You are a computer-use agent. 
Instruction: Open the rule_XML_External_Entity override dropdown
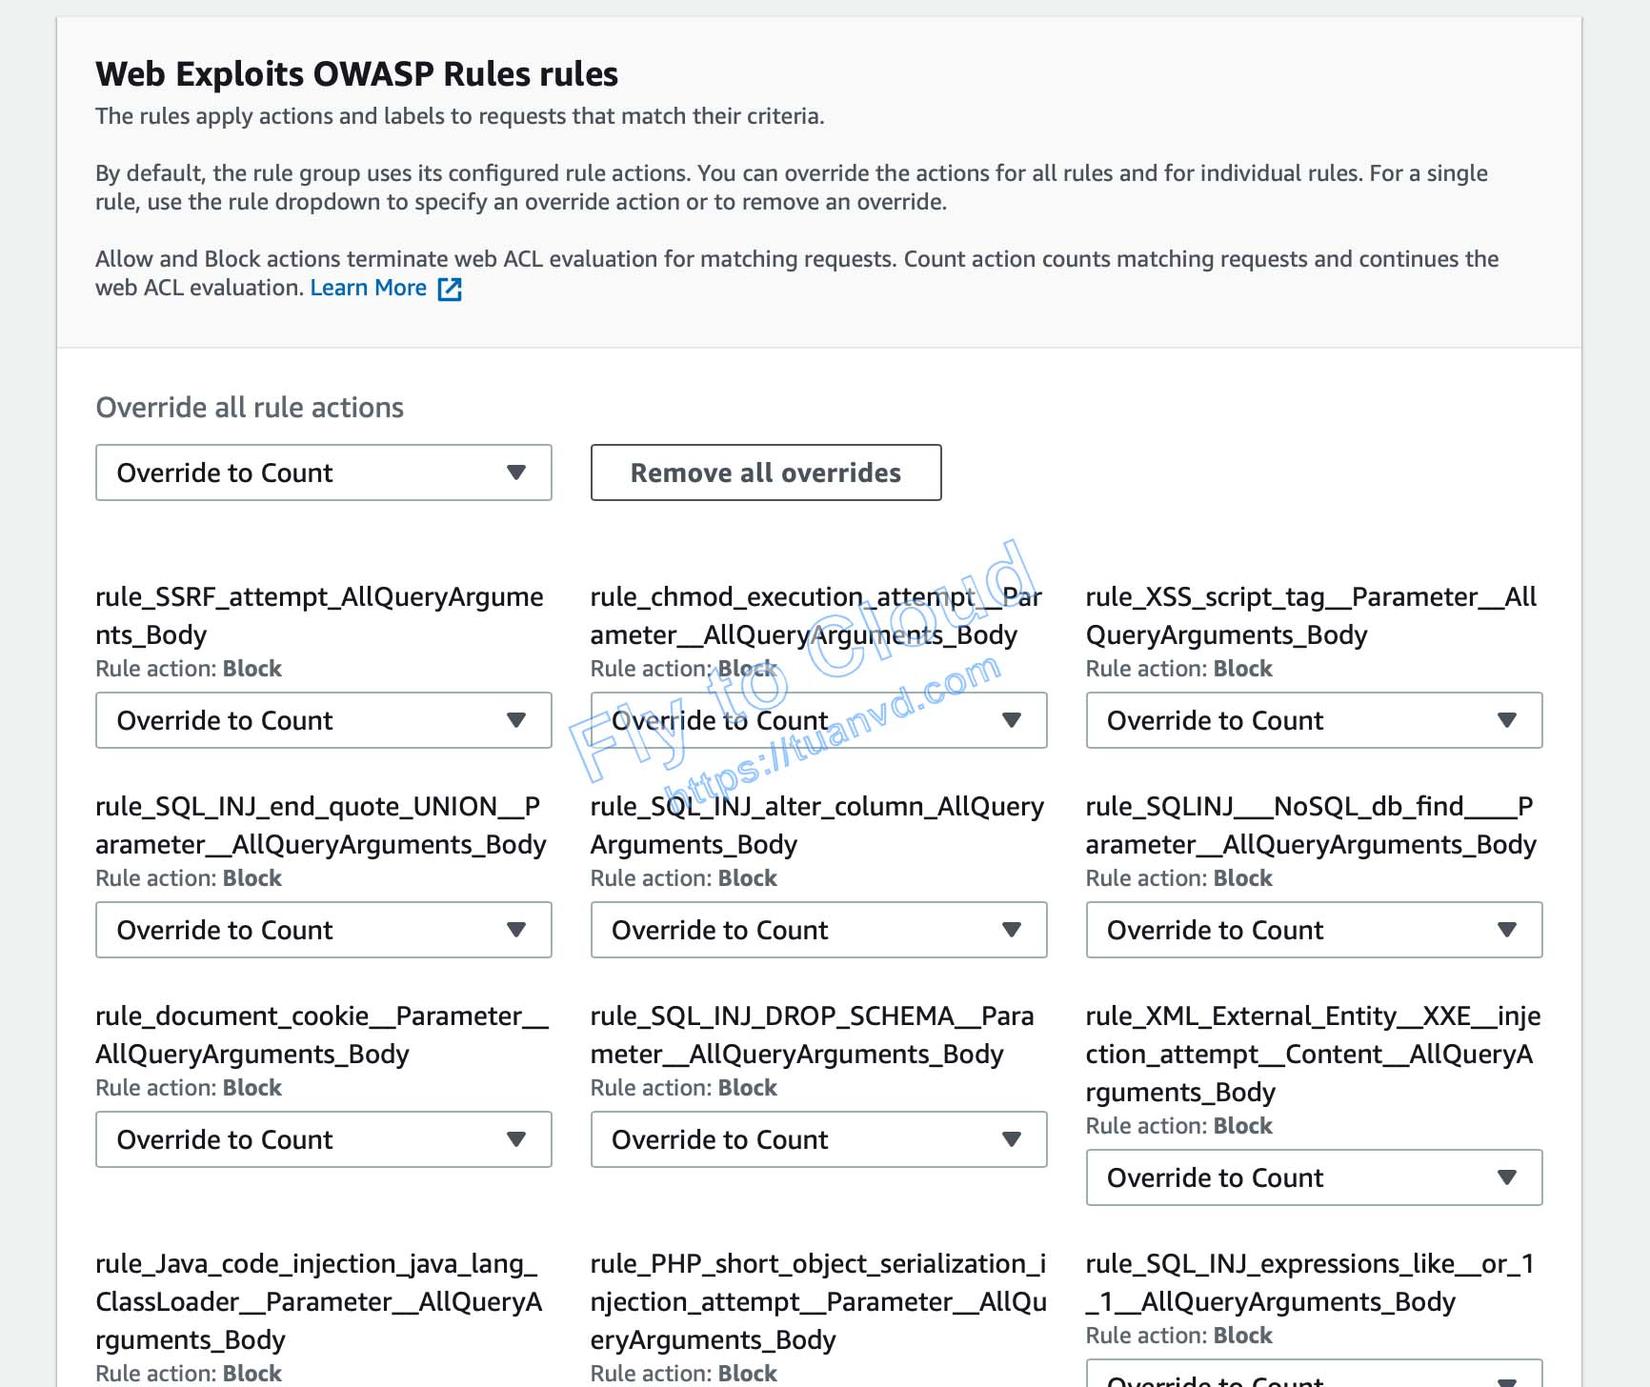tap(1313, 1177)
